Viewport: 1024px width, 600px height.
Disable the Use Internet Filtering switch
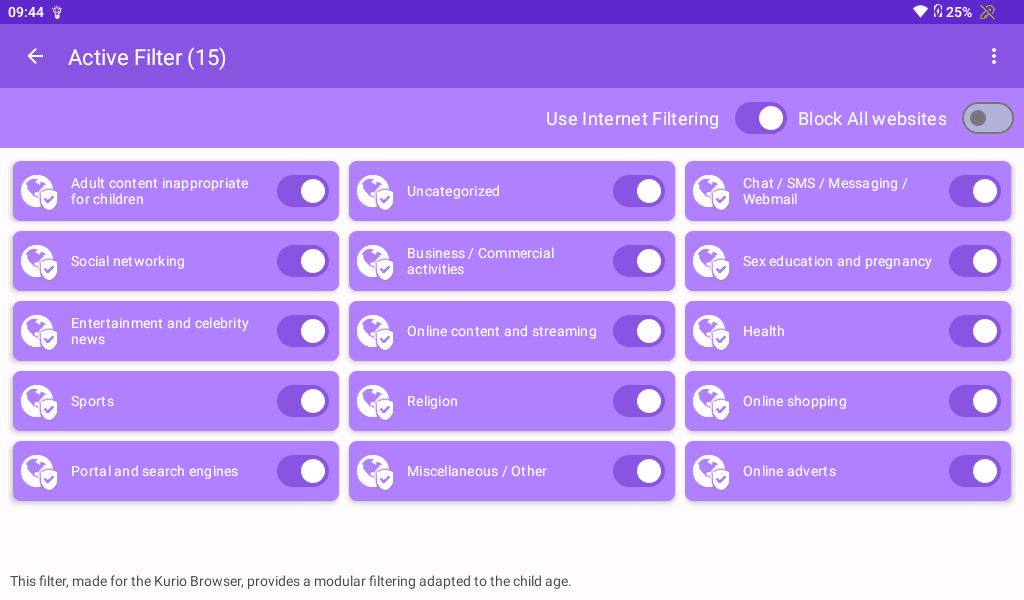point(760,119)
